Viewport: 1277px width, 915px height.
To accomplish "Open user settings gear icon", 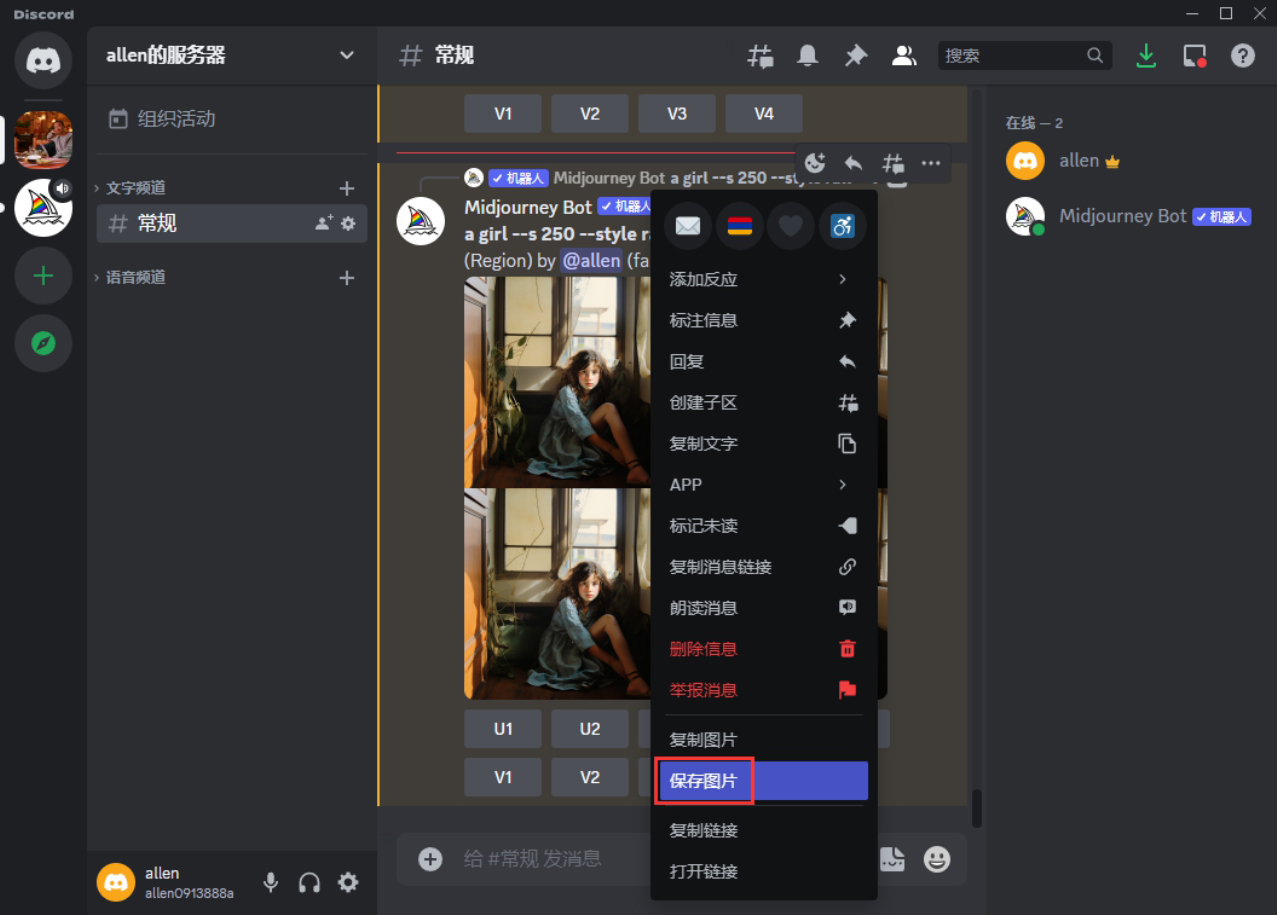I will [348, 882].
